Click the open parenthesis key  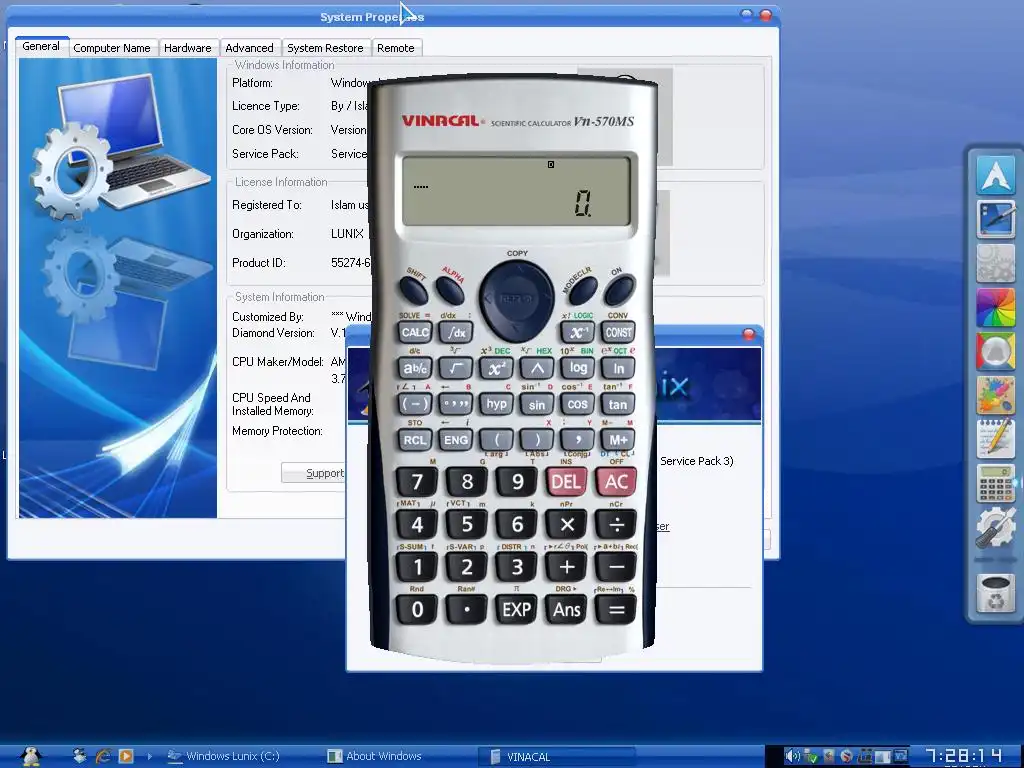[496, 440]
